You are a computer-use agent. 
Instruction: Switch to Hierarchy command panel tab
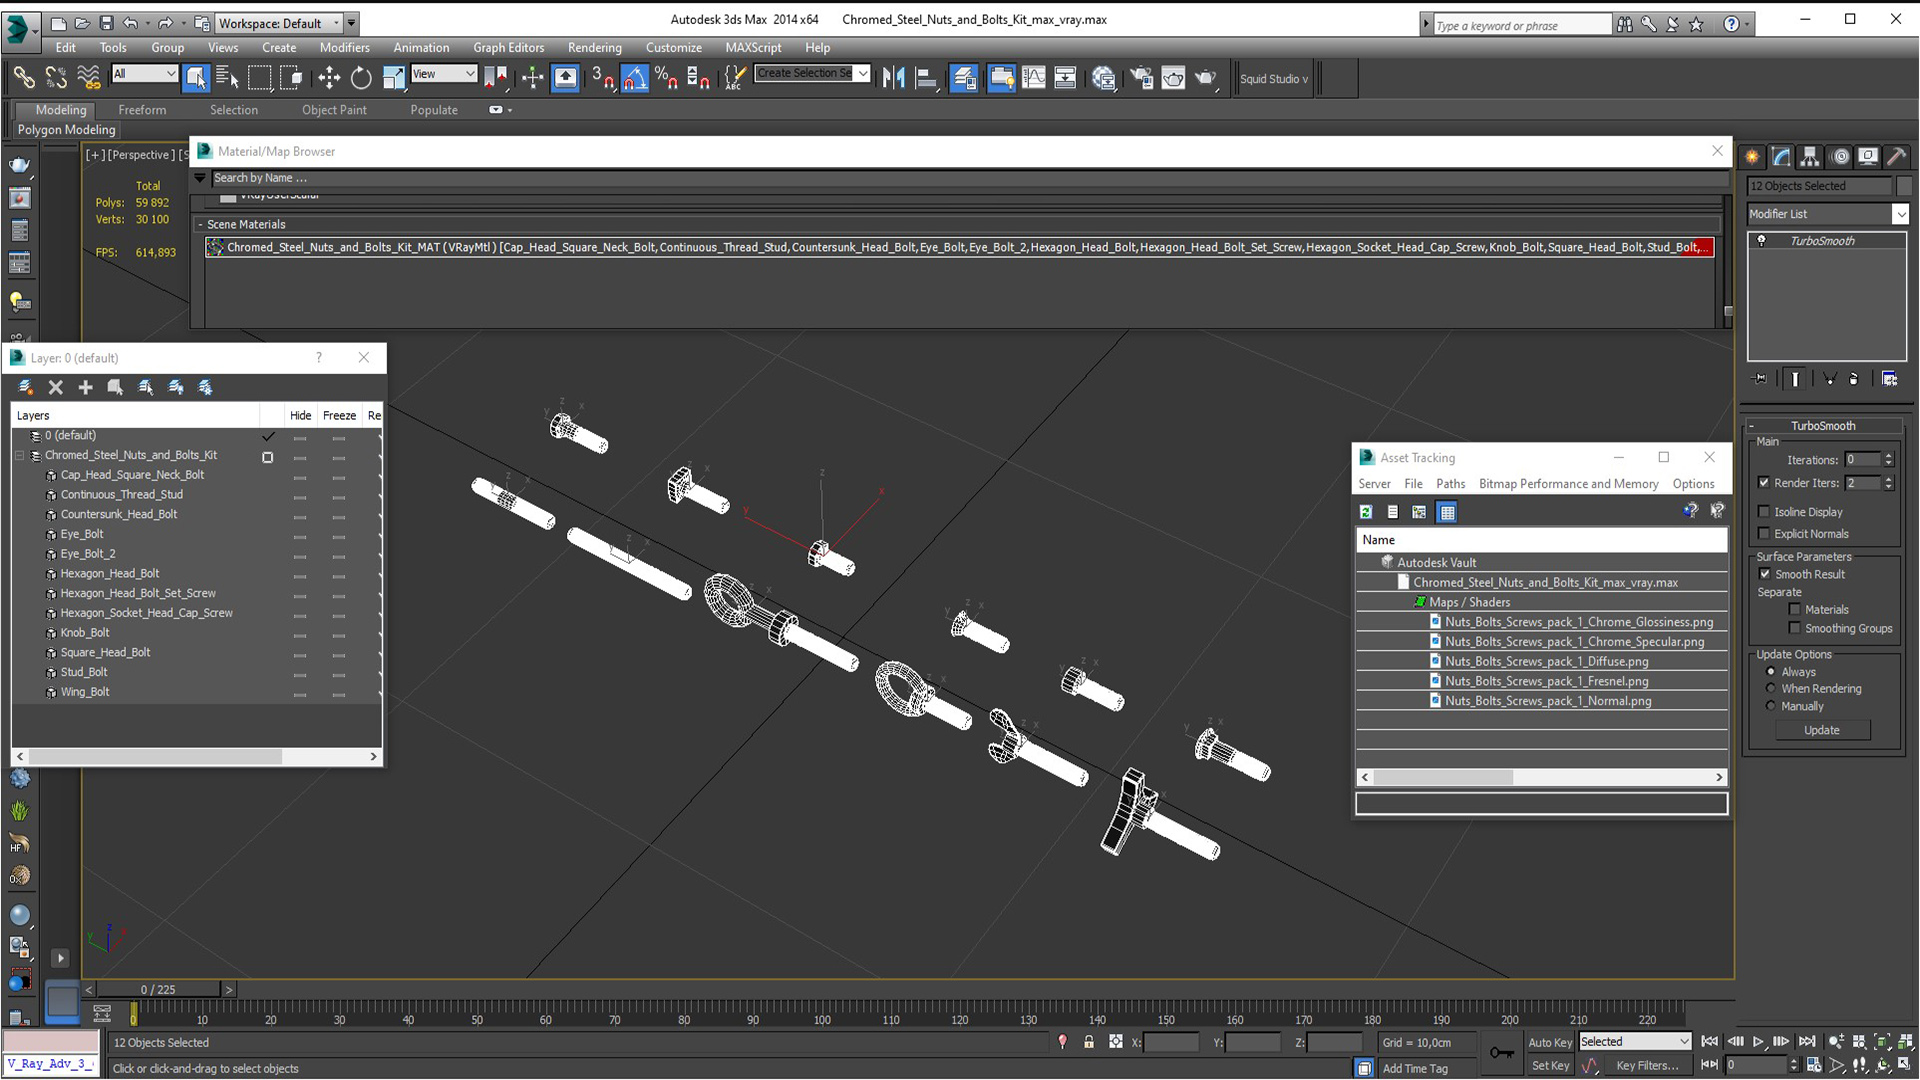[x=1810, y=157]
